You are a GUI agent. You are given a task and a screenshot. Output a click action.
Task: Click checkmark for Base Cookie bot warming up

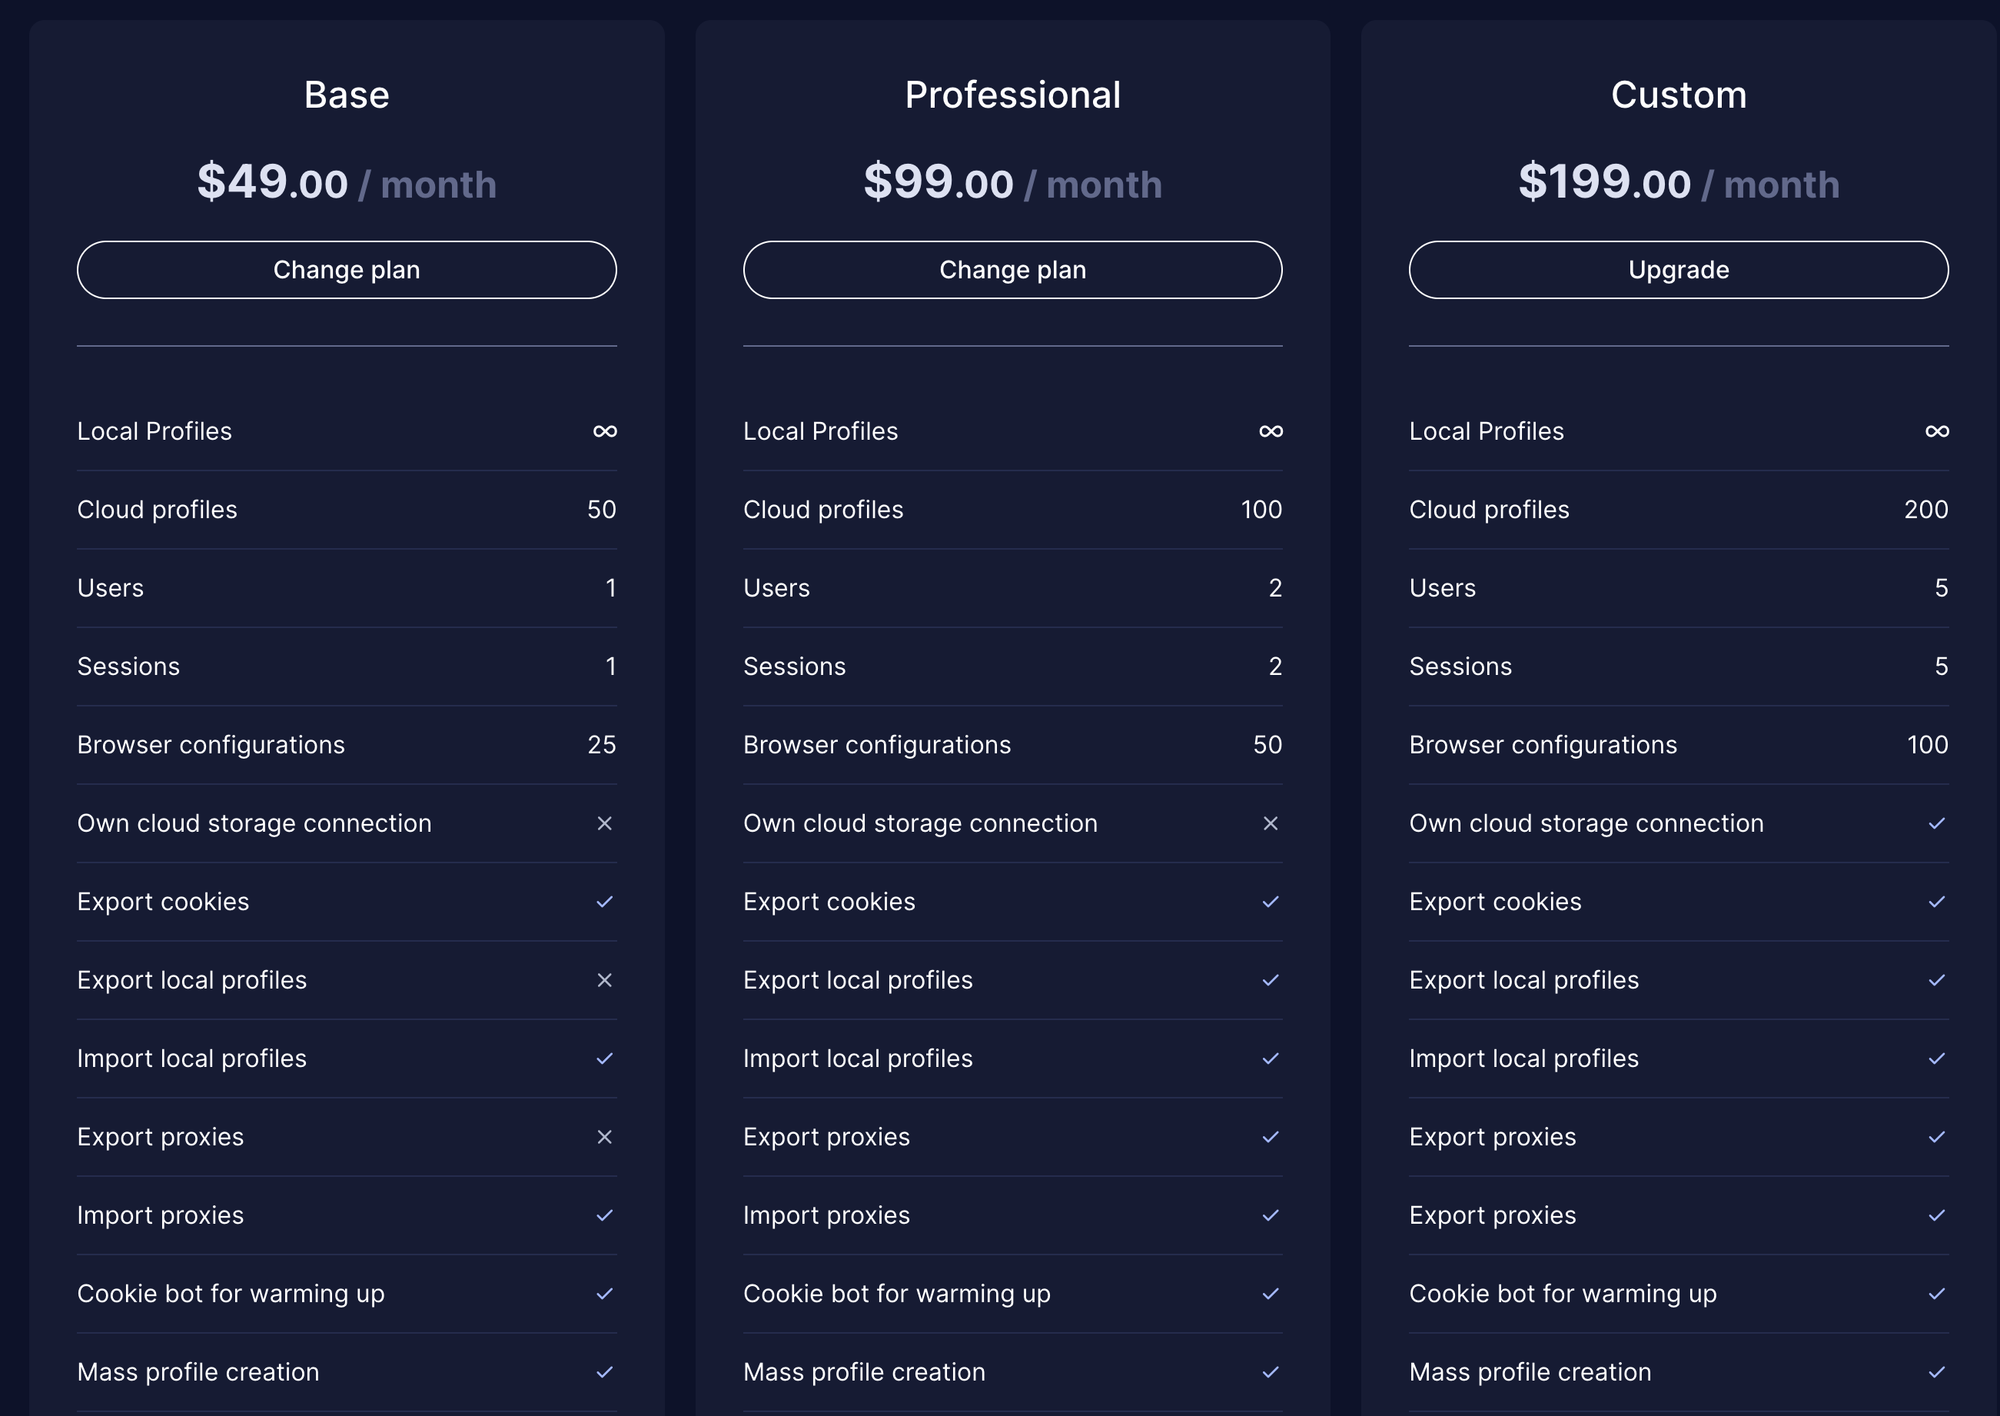[604, 1294]
